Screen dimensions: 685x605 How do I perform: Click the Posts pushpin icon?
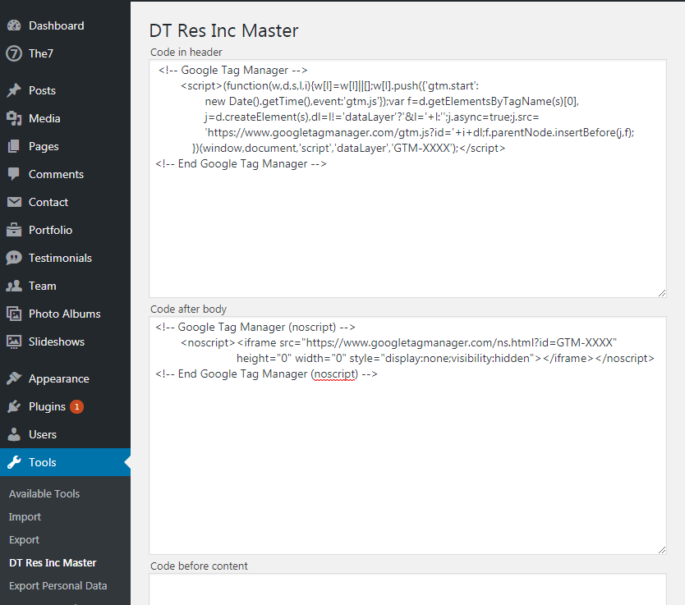14,90
